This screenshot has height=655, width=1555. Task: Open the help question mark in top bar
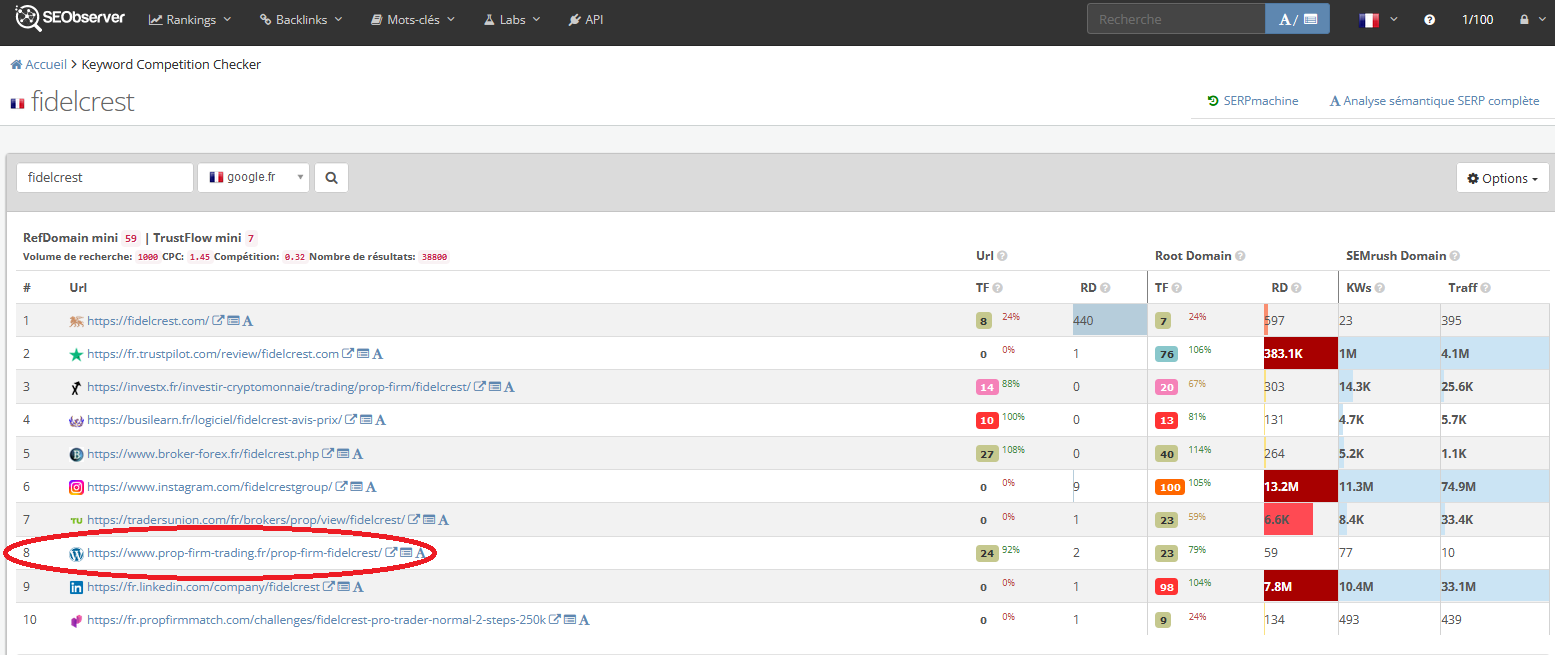[1429, 20]
